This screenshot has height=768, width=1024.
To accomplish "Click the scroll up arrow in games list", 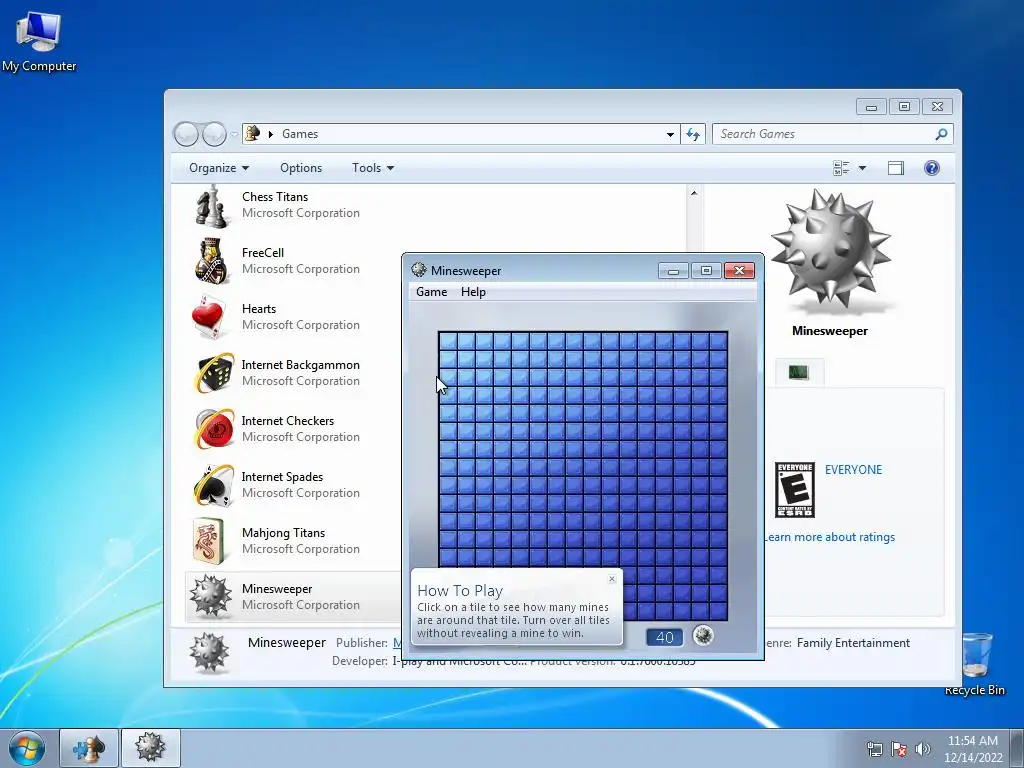I will (694, 193).
